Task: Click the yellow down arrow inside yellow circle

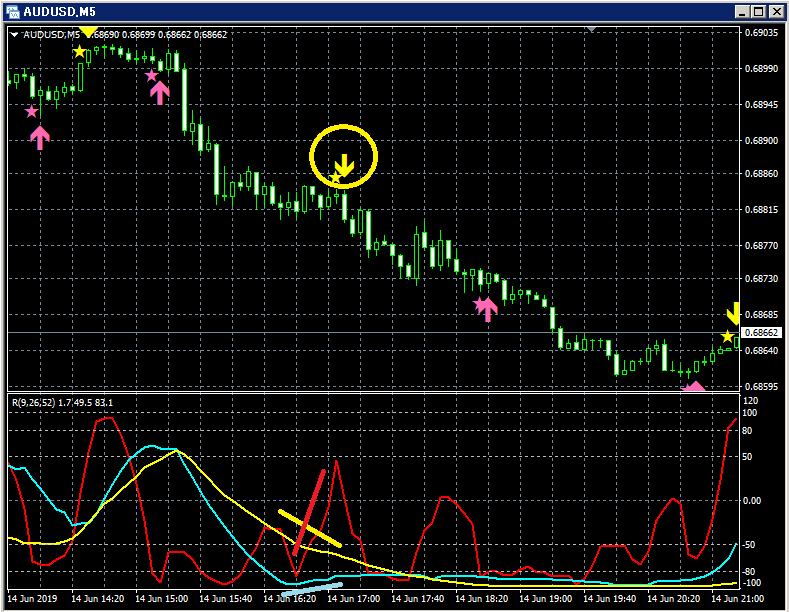Action: pyautogui.click(x=345, y=166)
